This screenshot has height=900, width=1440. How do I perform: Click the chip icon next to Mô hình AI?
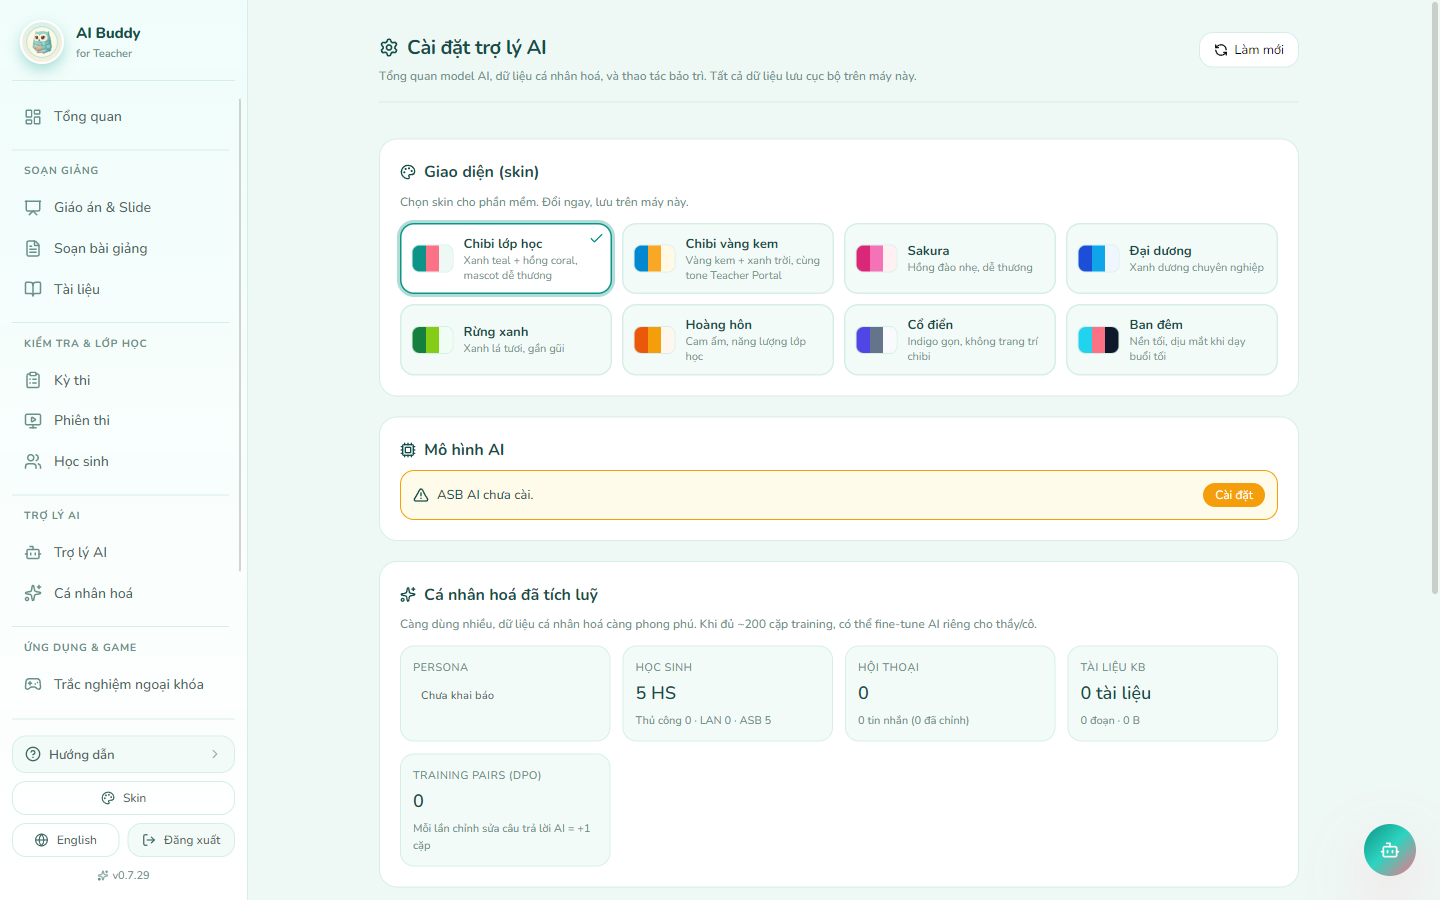(x=408, y=450)
